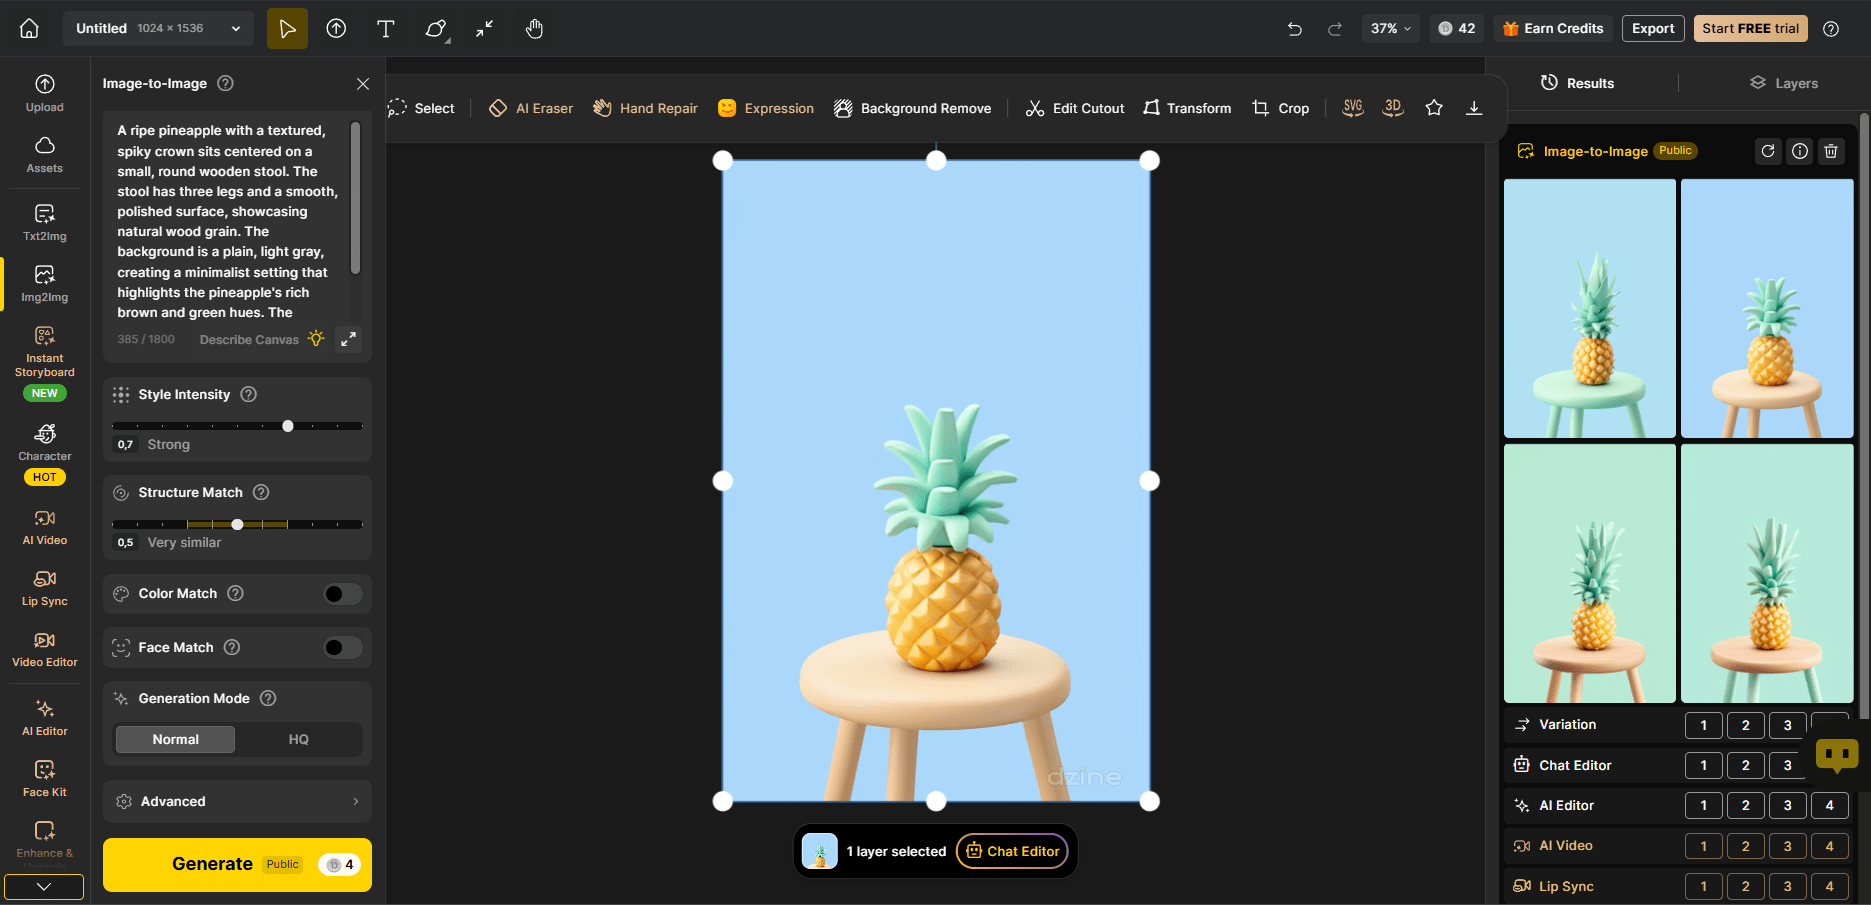Select the AI Eraser tool

531,108
